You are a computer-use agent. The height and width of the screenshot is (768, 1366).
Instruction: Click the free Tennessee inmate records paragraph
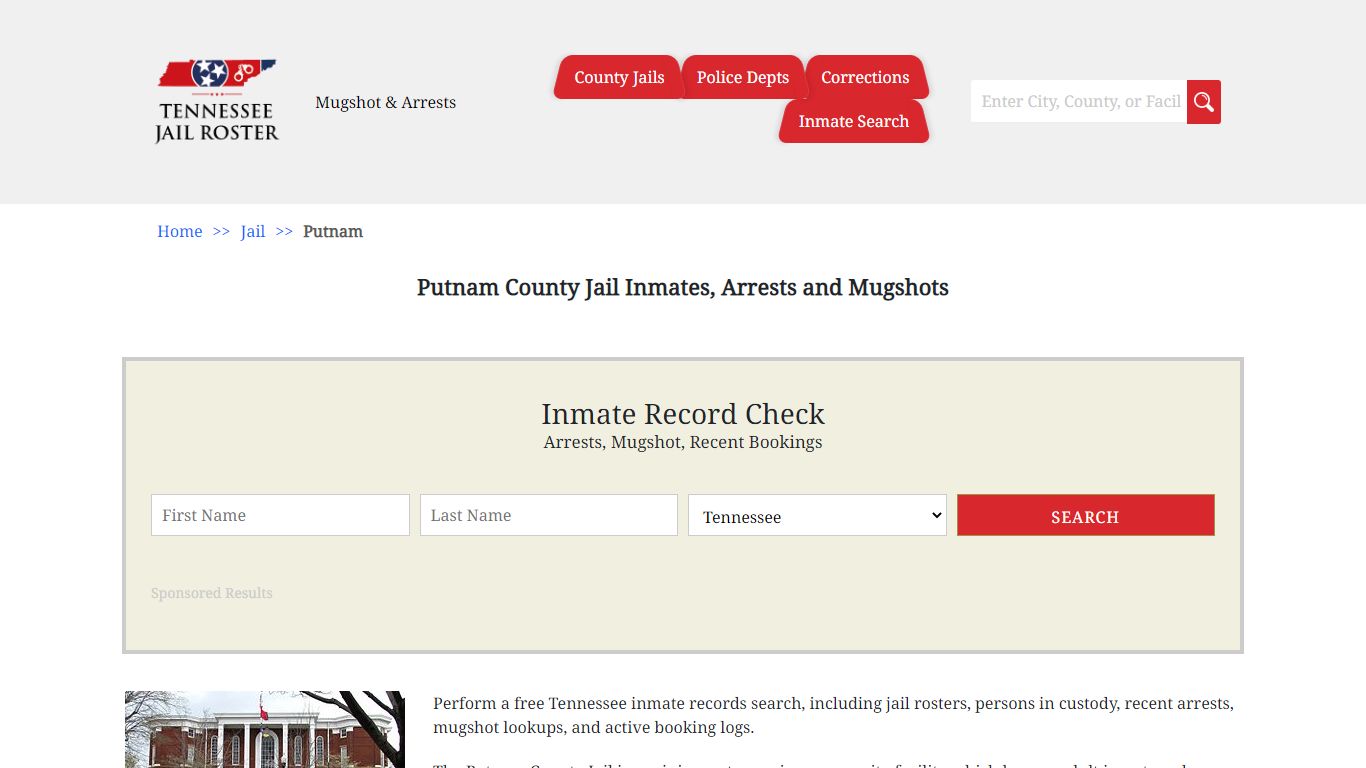833,715
